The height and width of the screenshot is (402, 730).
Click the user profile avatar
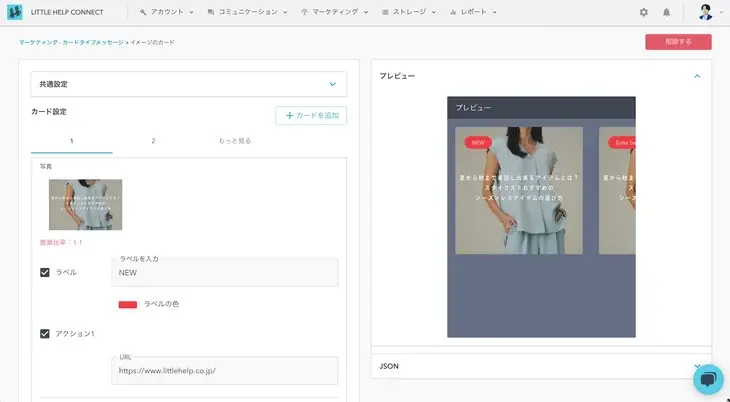705,12
